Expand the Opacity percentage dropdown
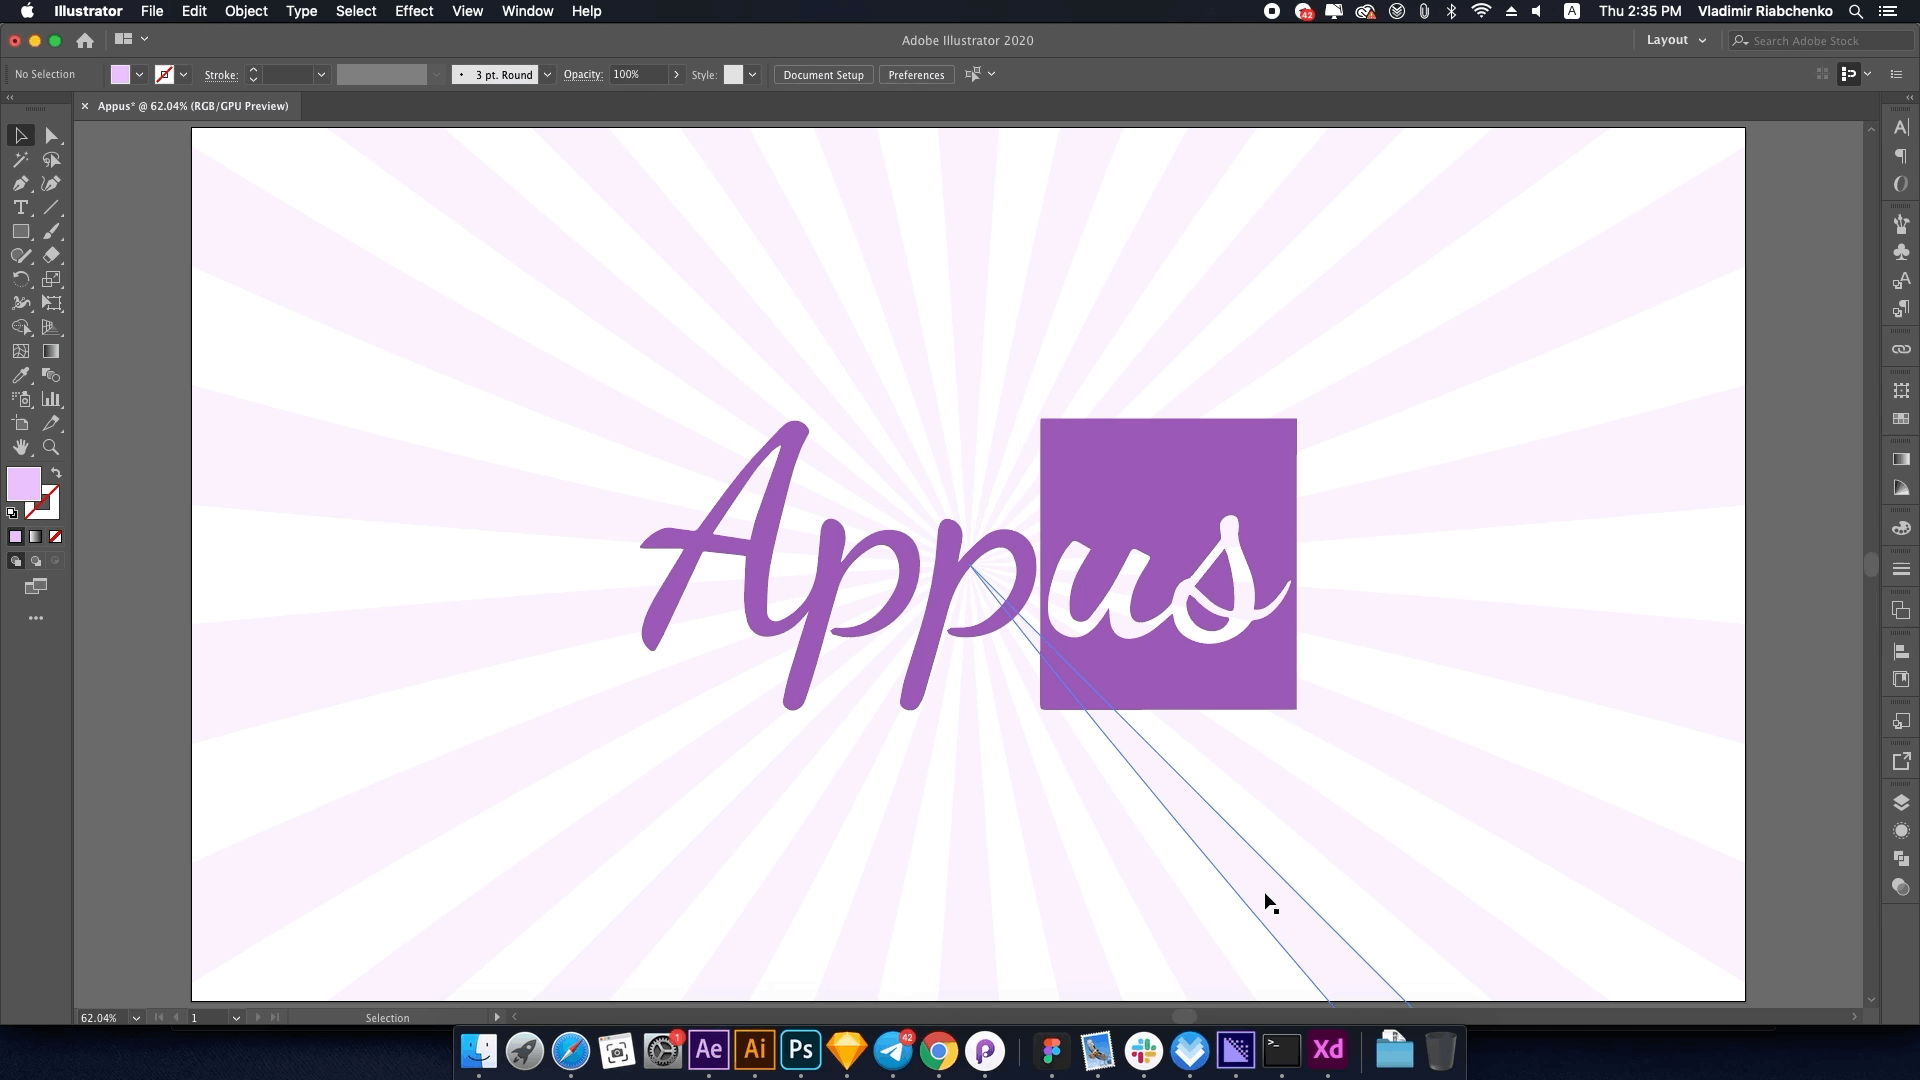1920x1080 pixels. pyautogui.click(x=676, y=74)
